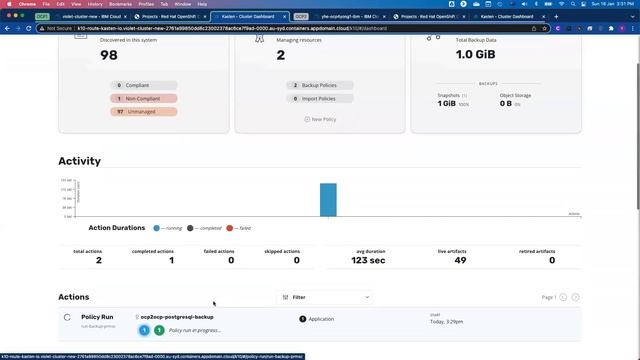640x360 pixels.
Task: Click the total actions count
Action: tap(99, 260)
